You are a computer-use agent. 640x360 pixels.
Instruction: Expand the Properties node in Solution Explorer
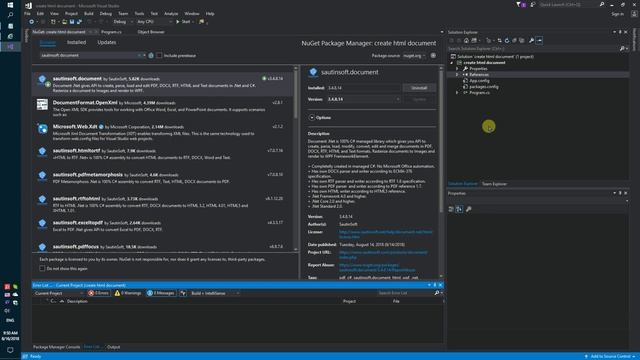(457, 69)
